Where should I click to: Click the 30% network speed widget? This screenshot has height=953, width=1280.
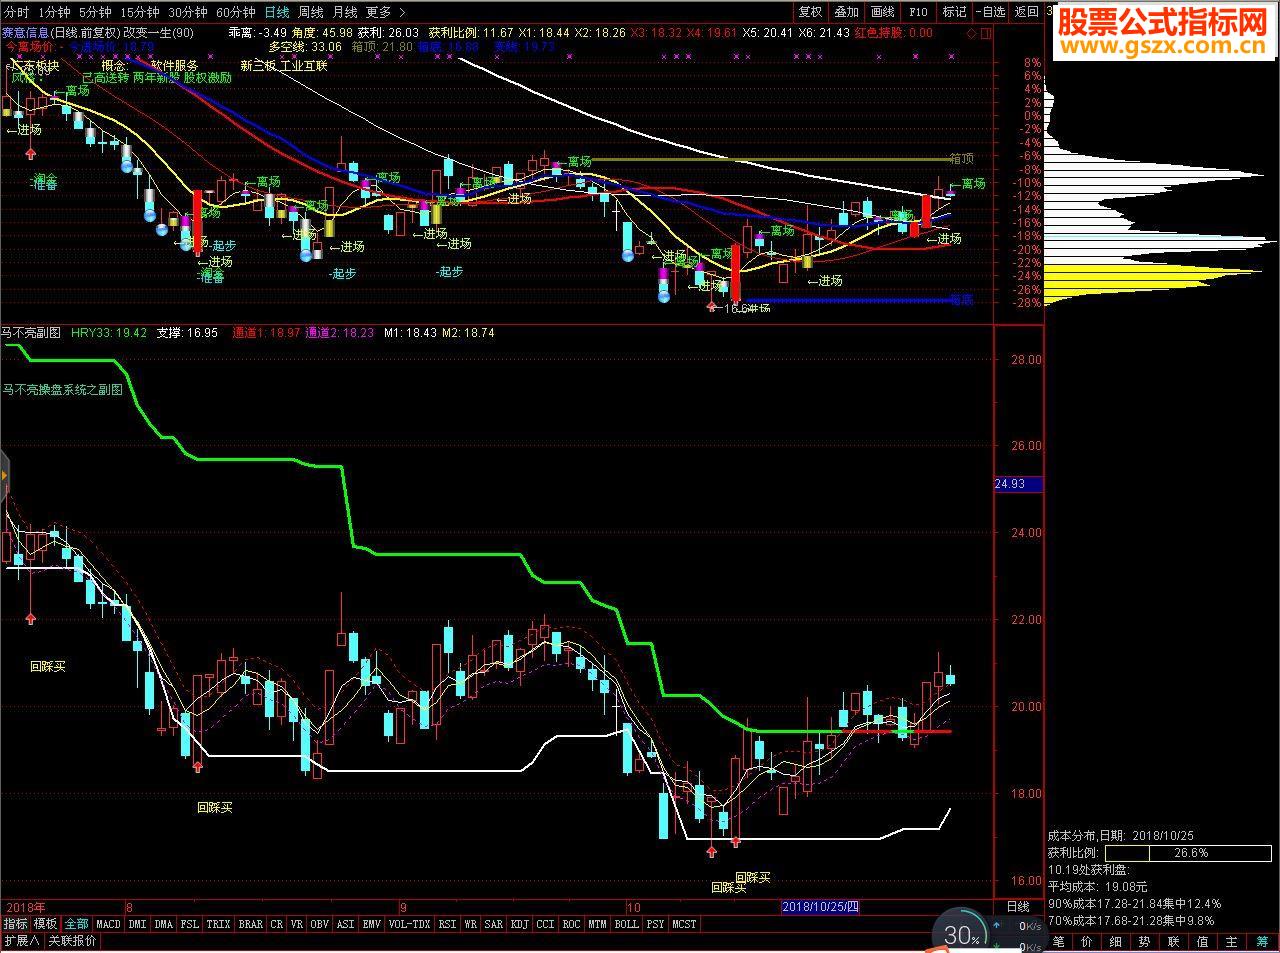coord(962,935)
